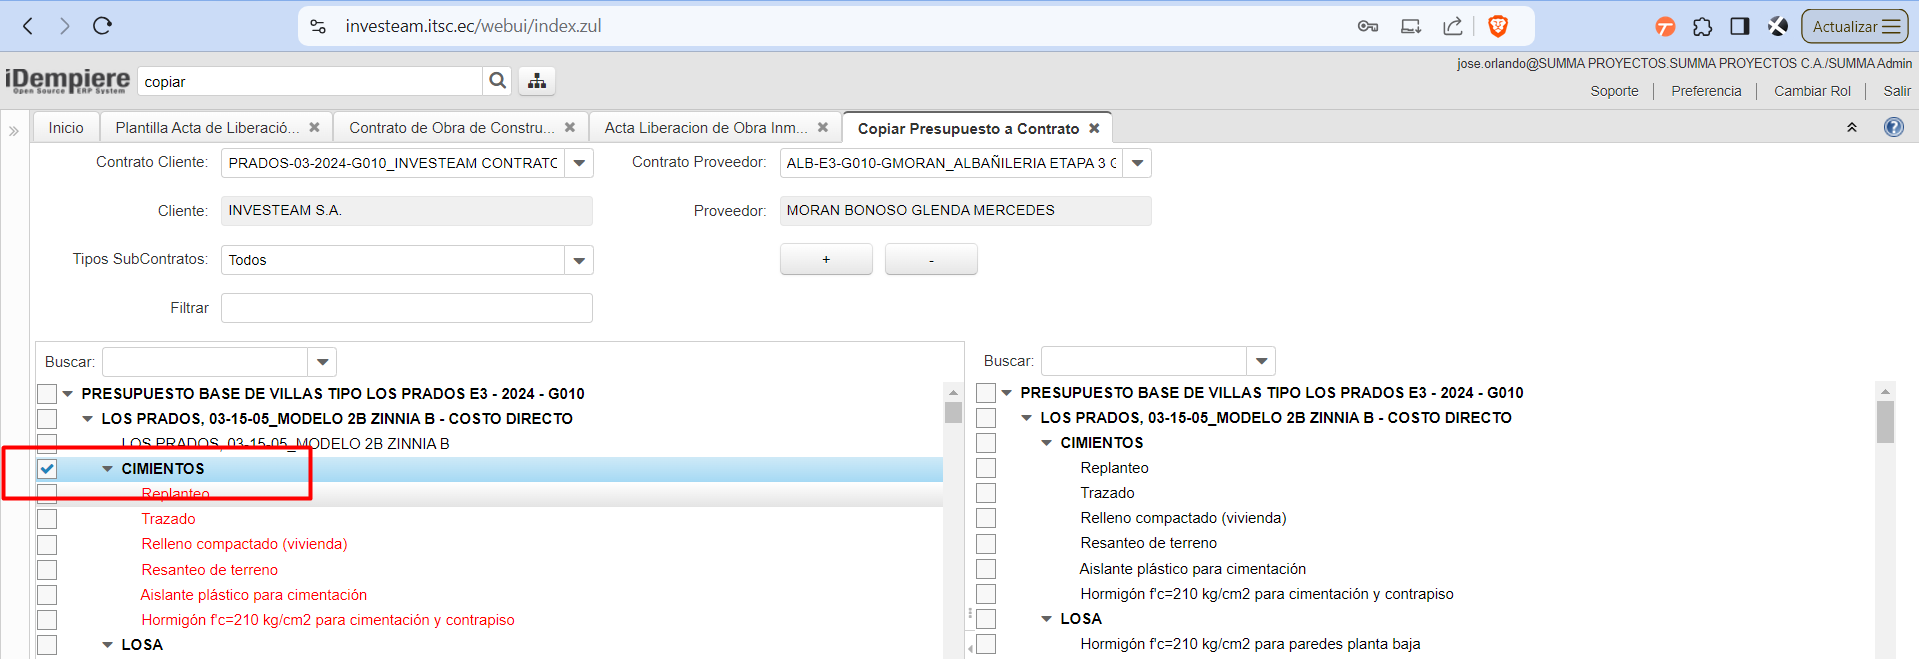Reload the page with browser refresh icon
Viewport: 1919px width, 659px height.
(x=102, y=26)
